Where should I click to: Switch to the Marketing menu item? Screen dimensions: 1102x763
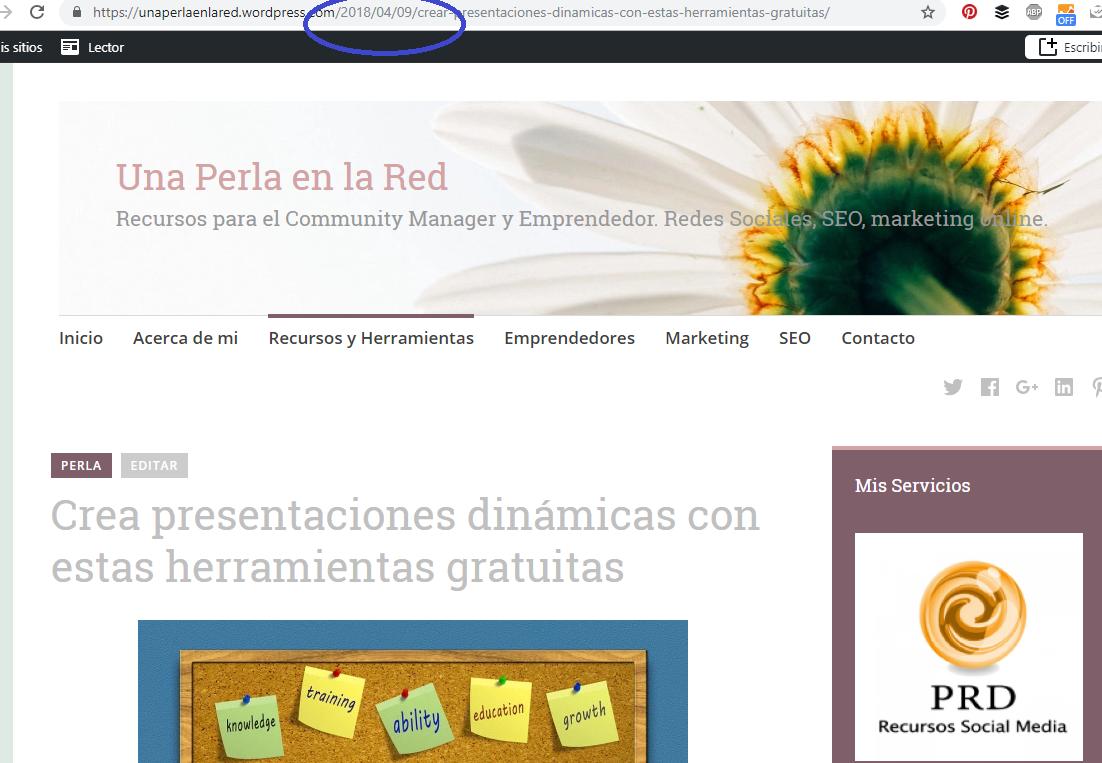click(707, 338)
